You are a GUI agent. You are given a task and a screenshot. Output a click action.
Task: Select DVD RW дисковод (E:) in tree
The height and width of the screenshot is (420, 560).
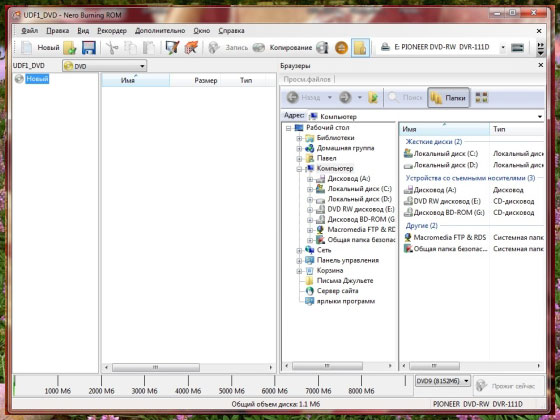click(x=361, y=209)
